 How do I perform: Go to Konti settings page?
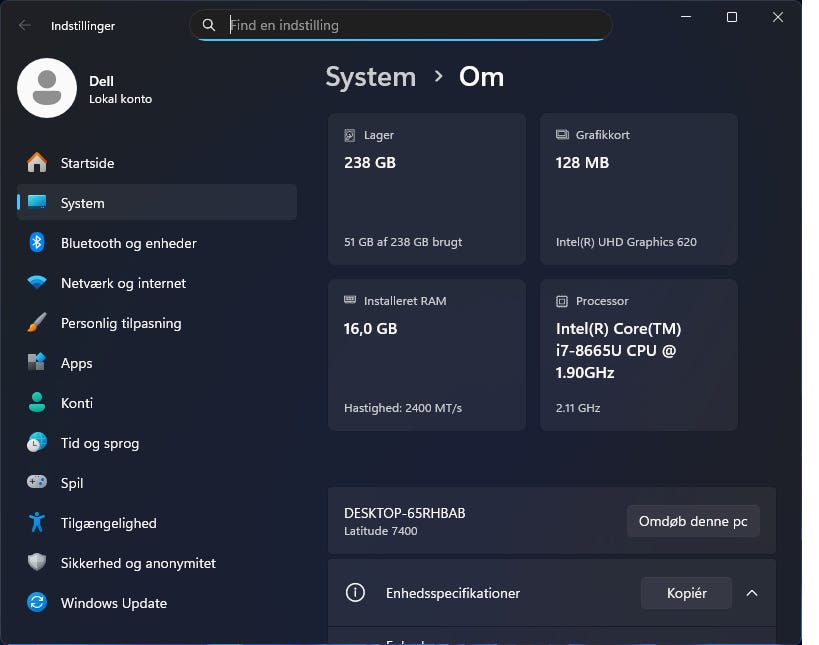tap(77, 403)
